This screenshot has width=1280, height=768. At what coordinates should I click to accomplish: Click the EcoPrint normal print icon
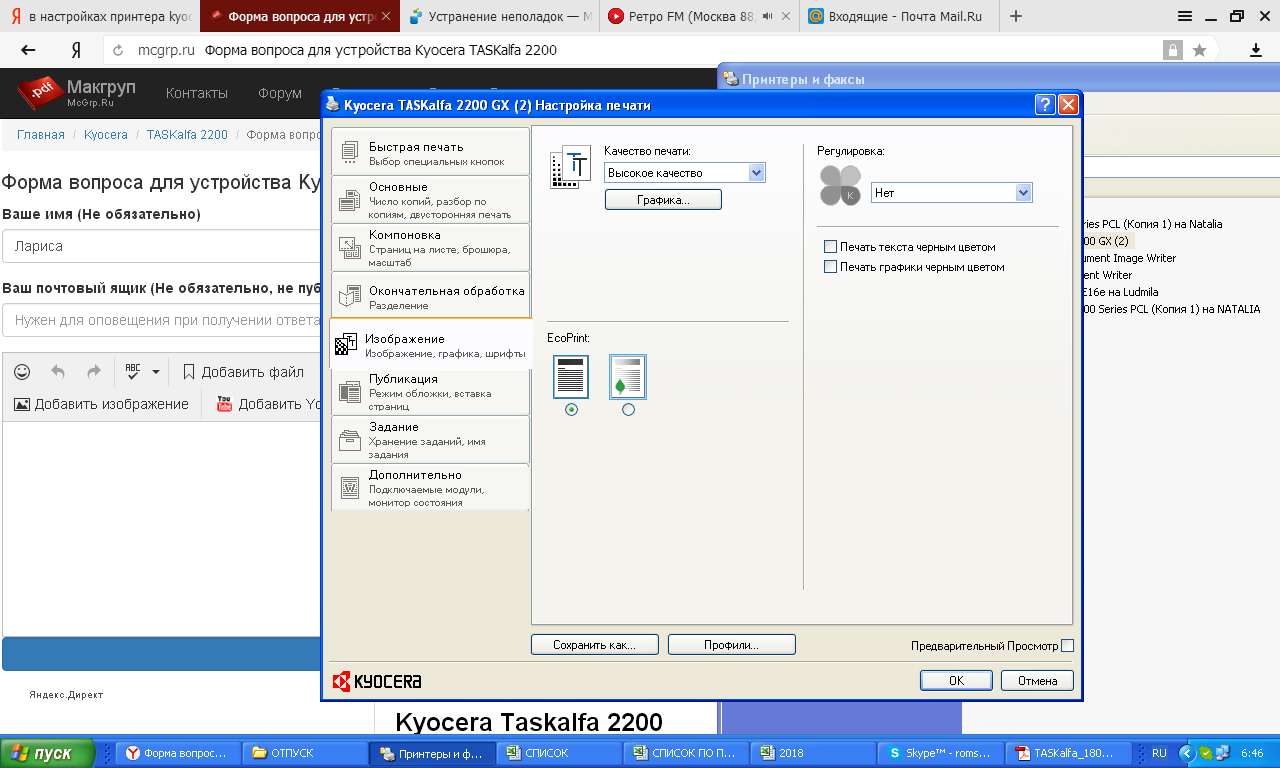pyautogui.click(x=571, y=377)
